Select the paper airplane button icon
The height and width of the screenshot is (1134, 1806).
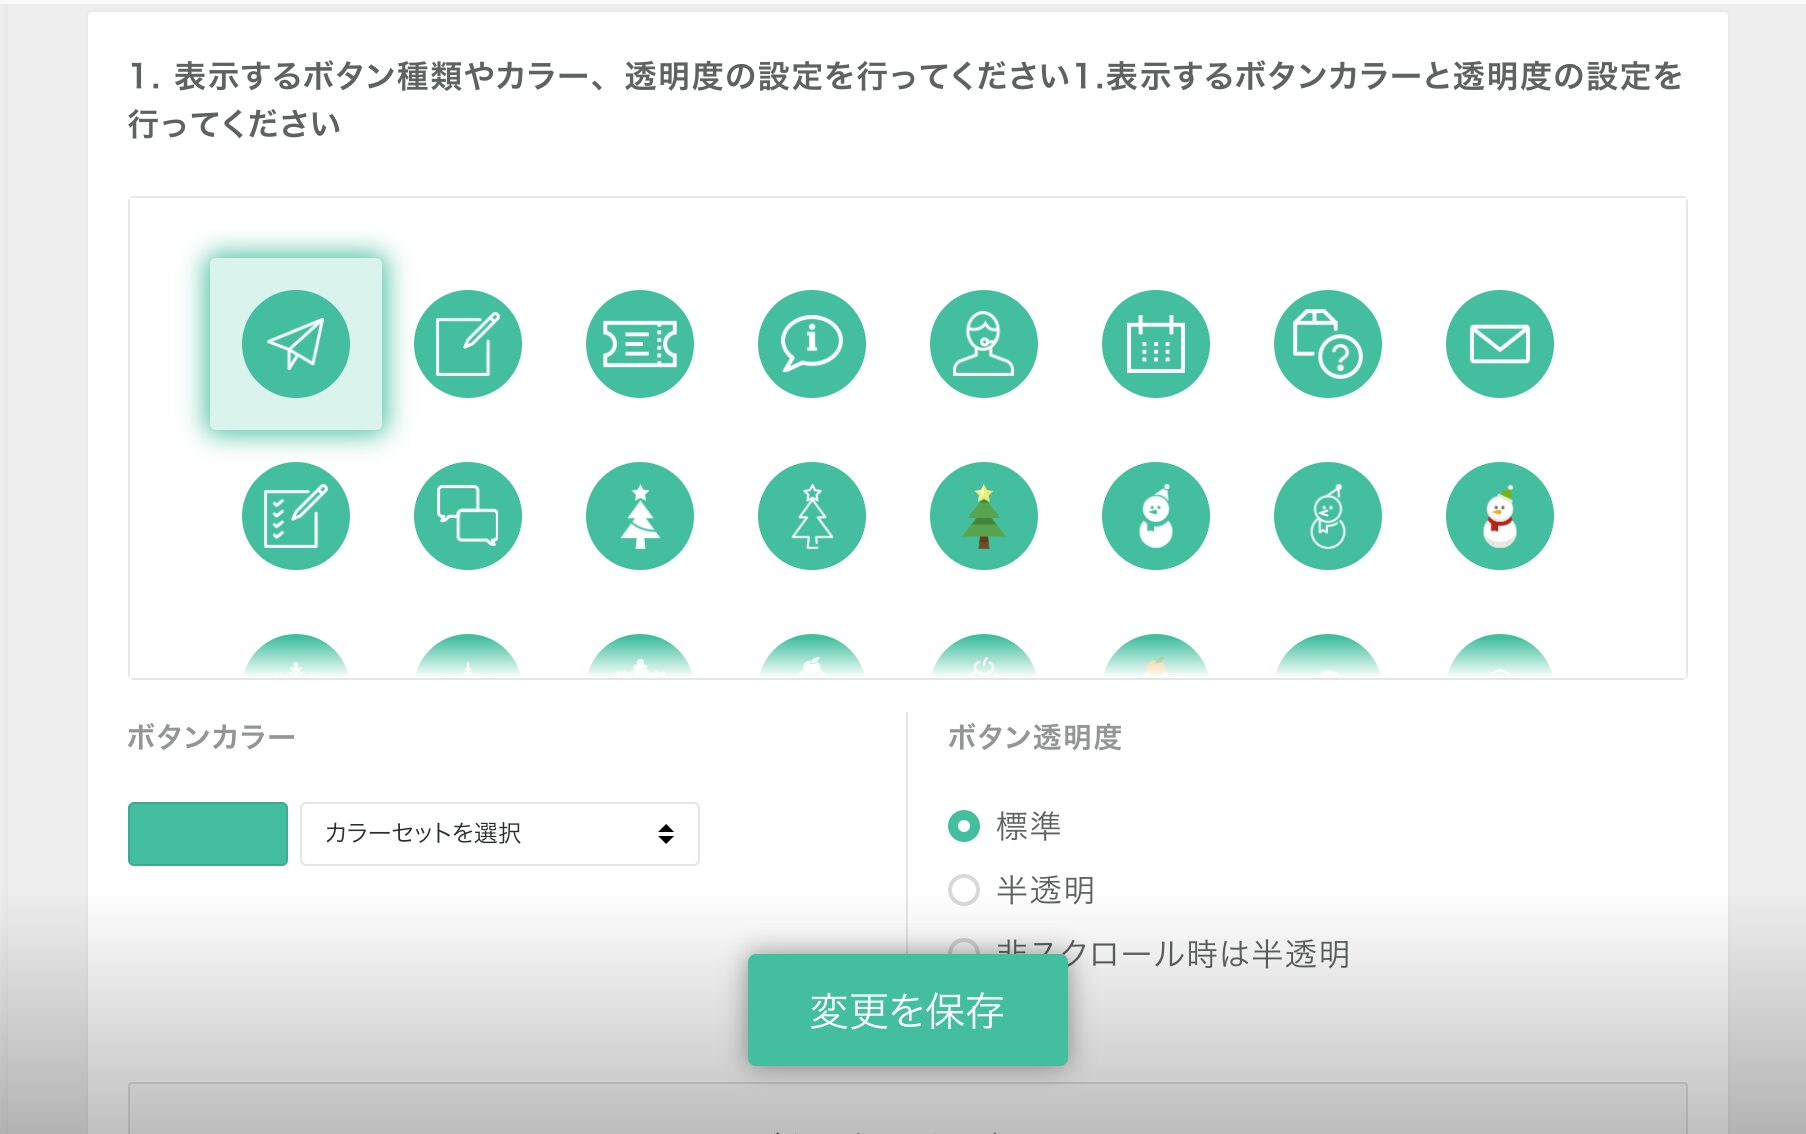pos(296,344)
